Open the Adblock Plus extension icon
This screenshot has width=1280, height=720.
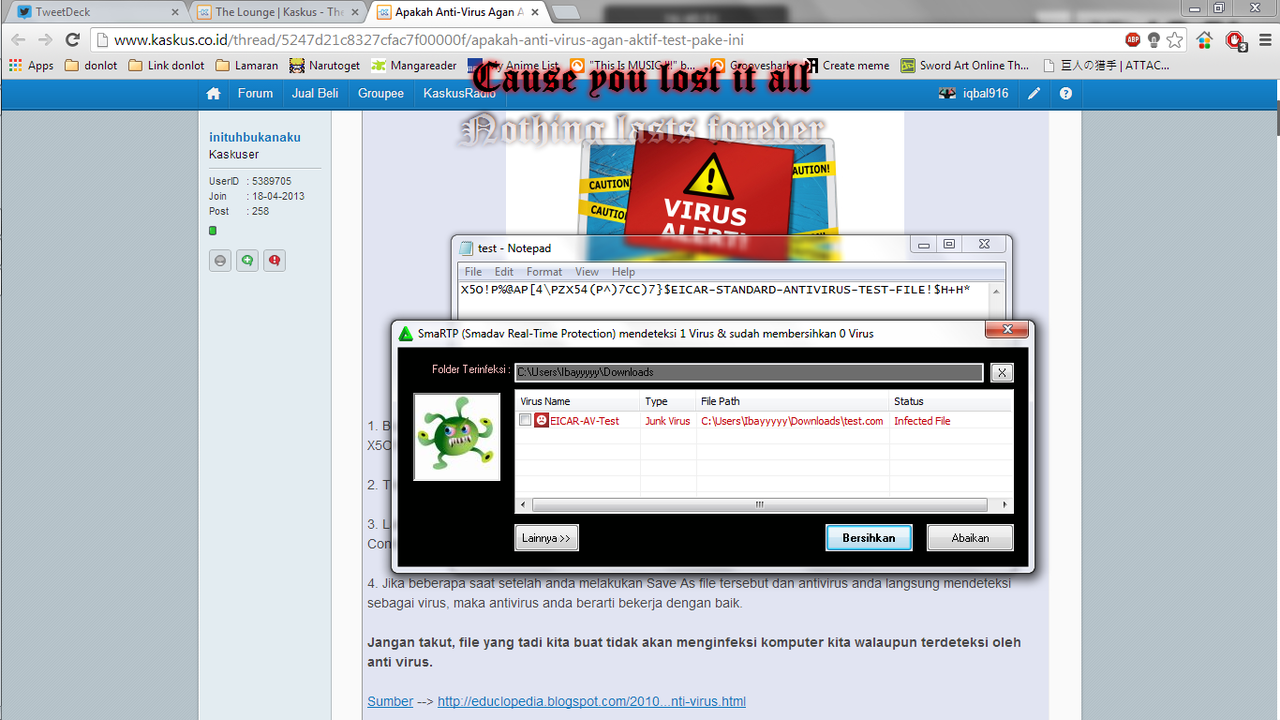1132,40
